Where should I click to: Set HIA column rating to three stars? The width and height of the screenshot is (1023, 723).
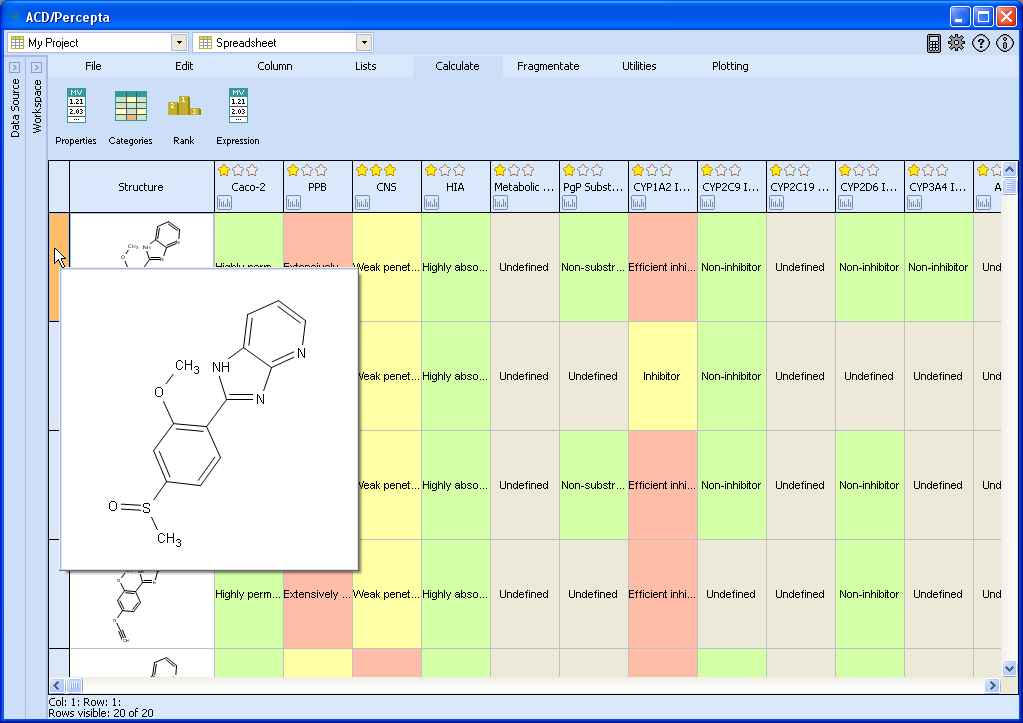(459, 170)
